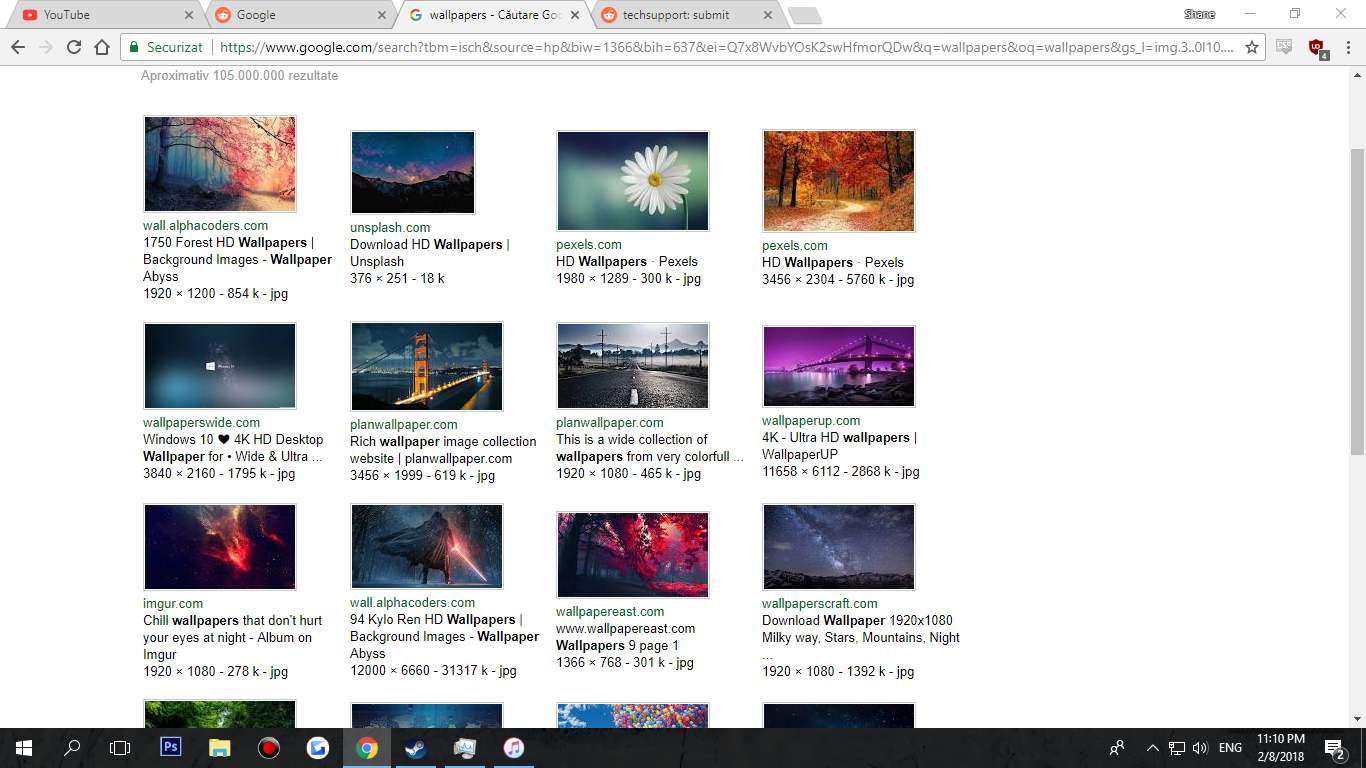1366x768 pixels.
Task: Click the white daisy wallpaper thumbnail
Action: tap(632, 180)
